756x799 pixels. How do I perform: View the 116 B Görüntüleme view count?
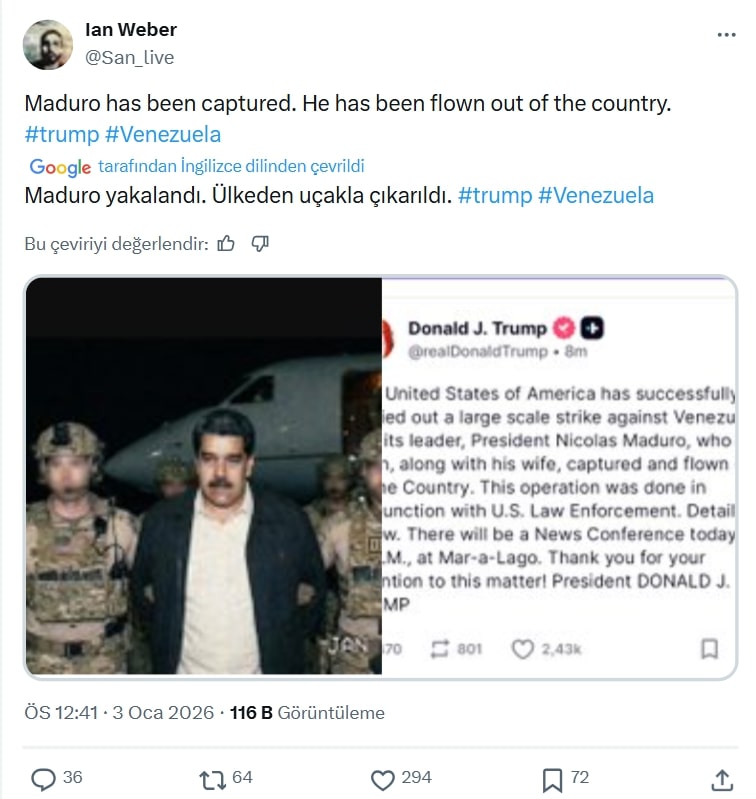[x=307, y=713]
